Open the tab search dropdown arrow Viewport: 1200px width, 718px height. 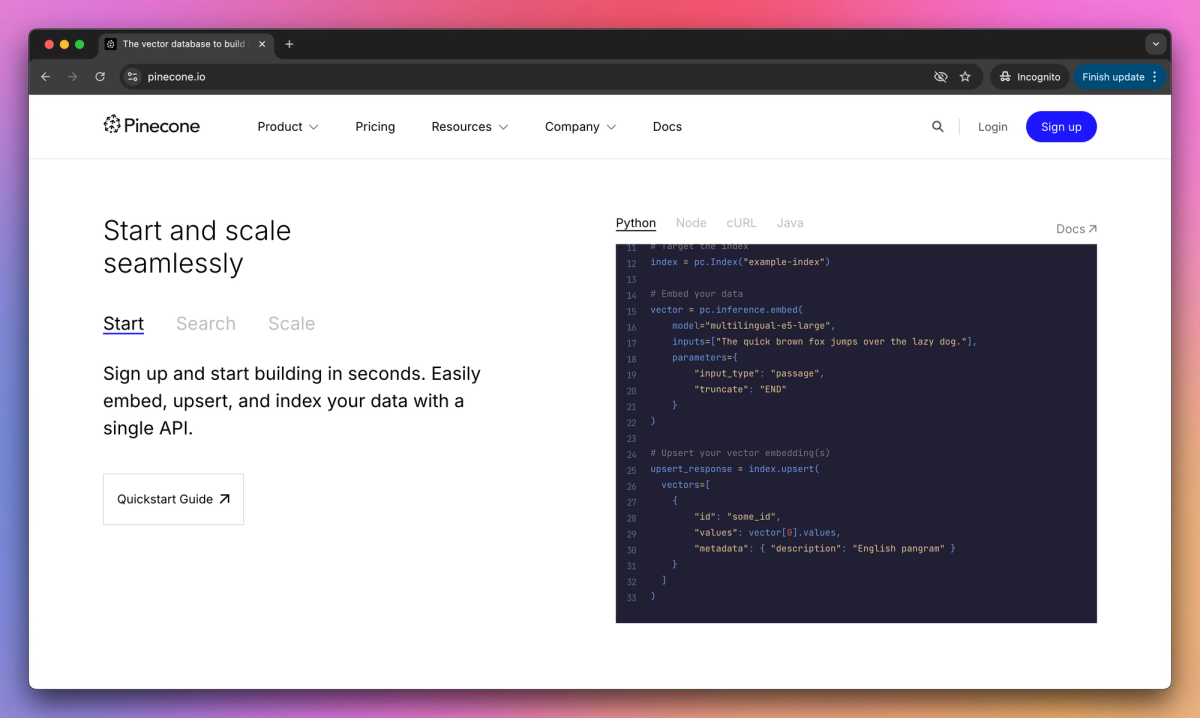click(x=1156, y=44)
